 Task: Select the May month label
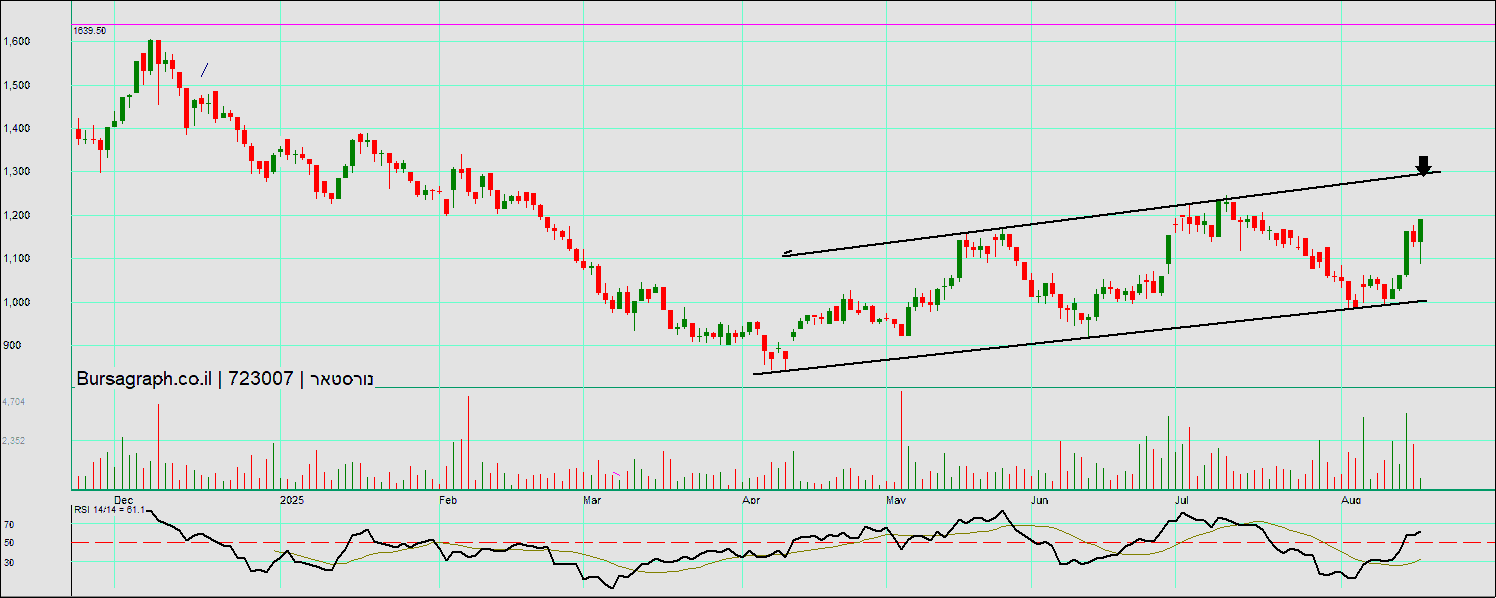[x=896, y=499]
